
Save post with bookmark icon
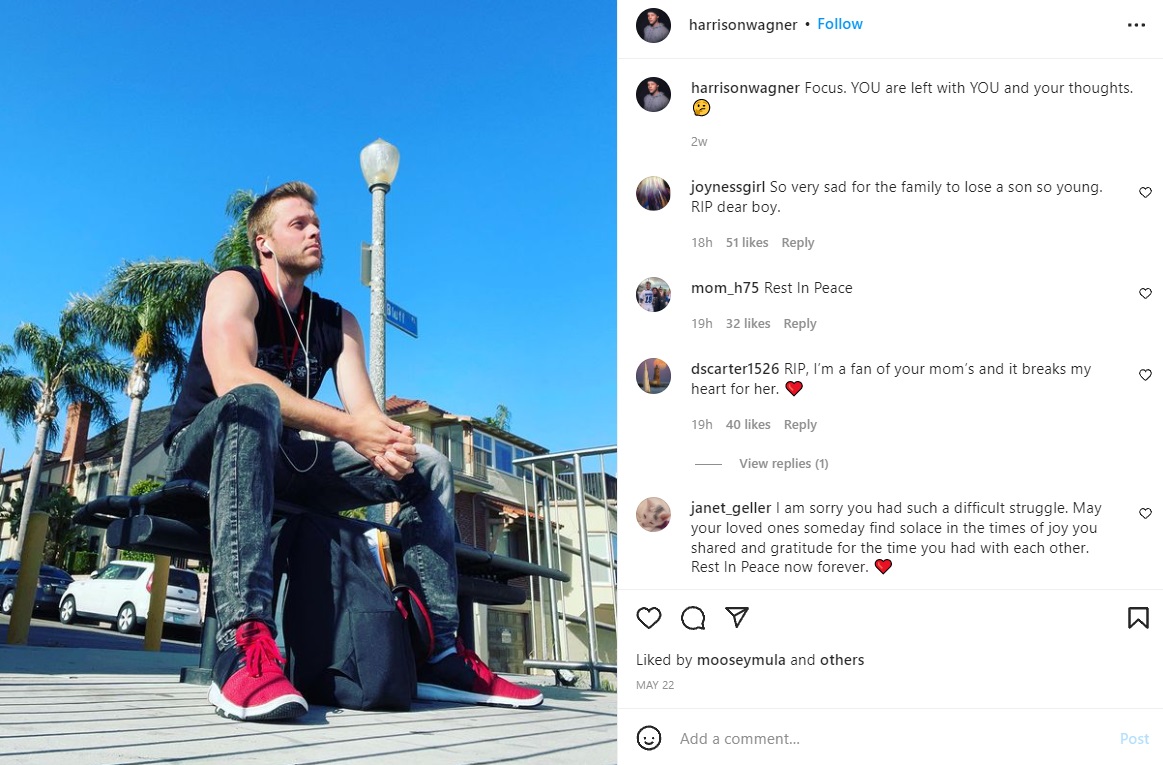1138,617
